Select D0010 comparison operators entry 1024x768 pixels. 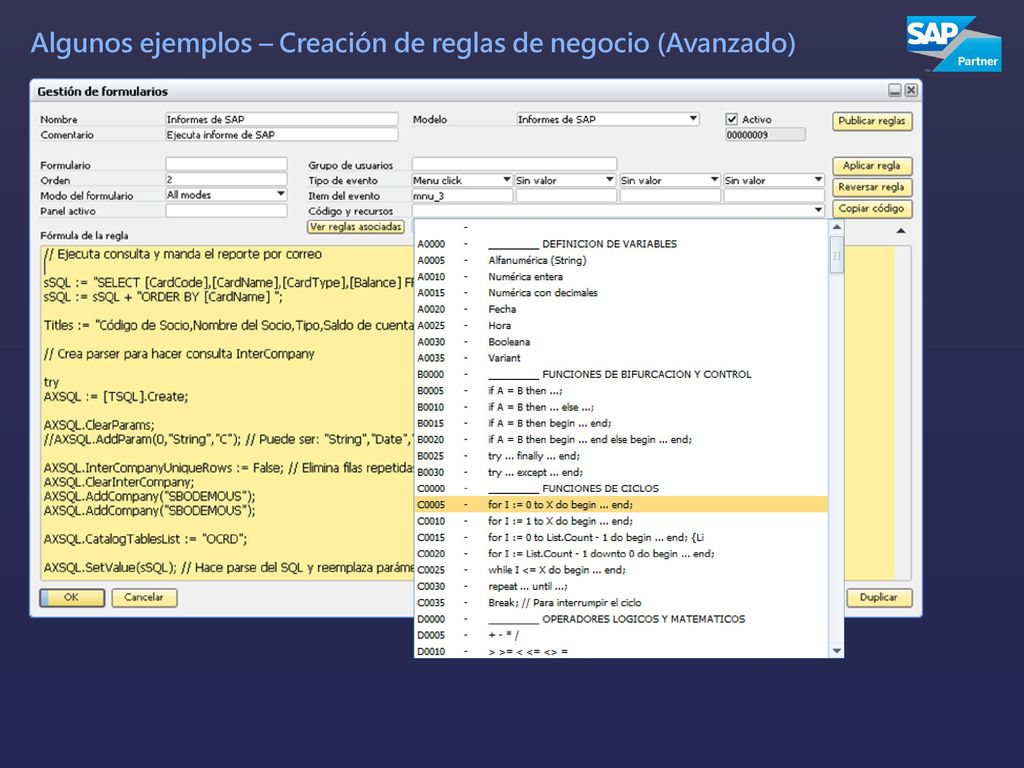[x=621, y=651]
